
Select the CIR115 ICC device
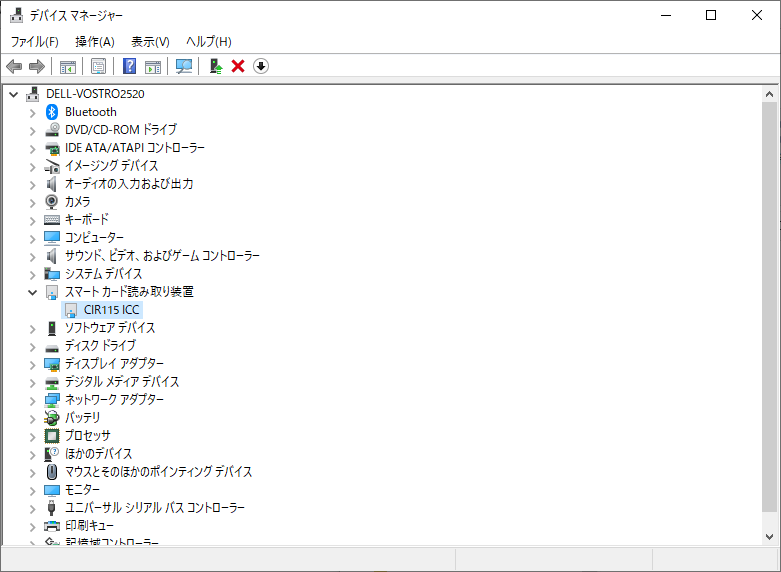[x=112, y=310]
